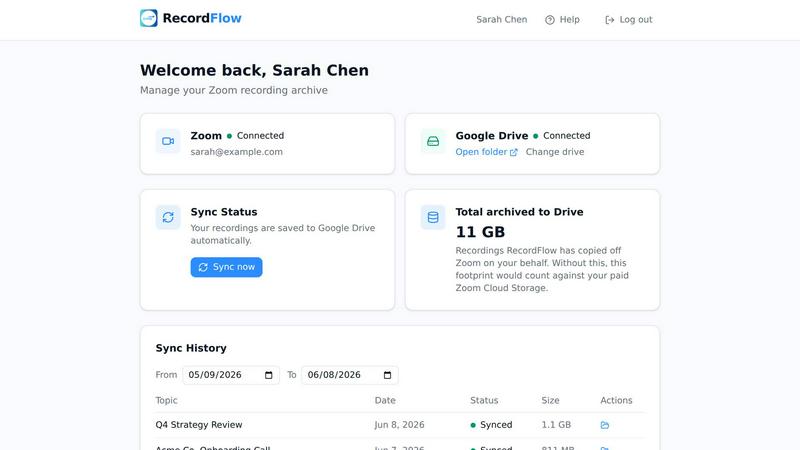This screenshot has height=450, width=800.
Task: Click the Status column header
Action: [x=484, y=401]
